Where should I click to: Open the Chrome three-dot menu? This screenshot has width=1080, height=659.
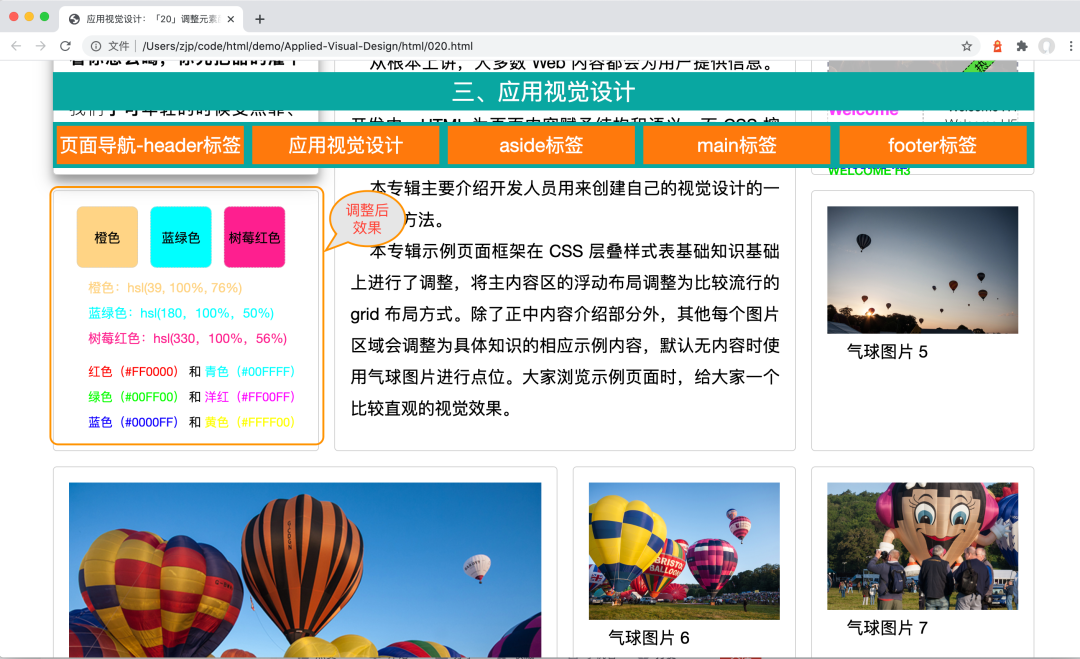(x=1070, y=46)
